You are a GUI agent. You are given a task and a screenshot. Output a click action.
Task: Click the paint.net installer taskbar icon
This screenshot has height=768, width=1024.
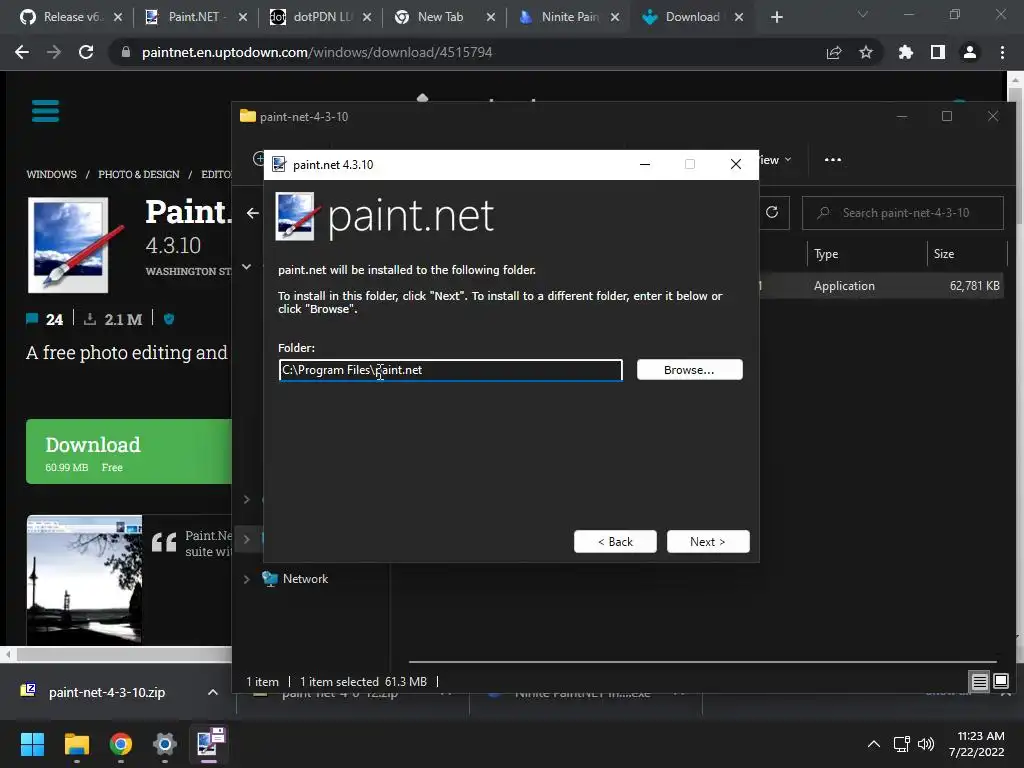click(209, 744)
